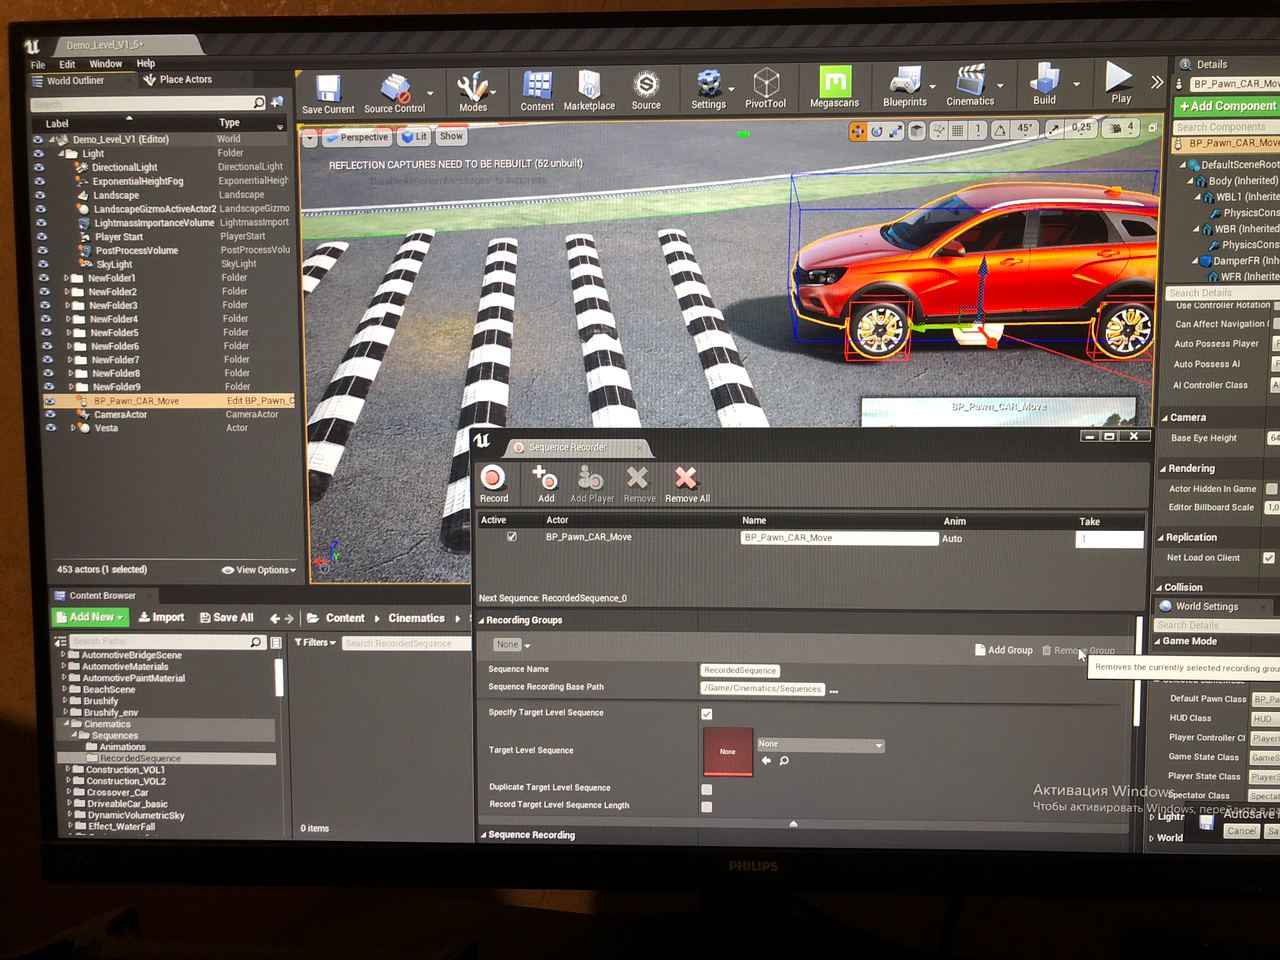This screenshot has height=960, width=1280.
Task: Click Import in Content Browser
Action: [161, 617]
